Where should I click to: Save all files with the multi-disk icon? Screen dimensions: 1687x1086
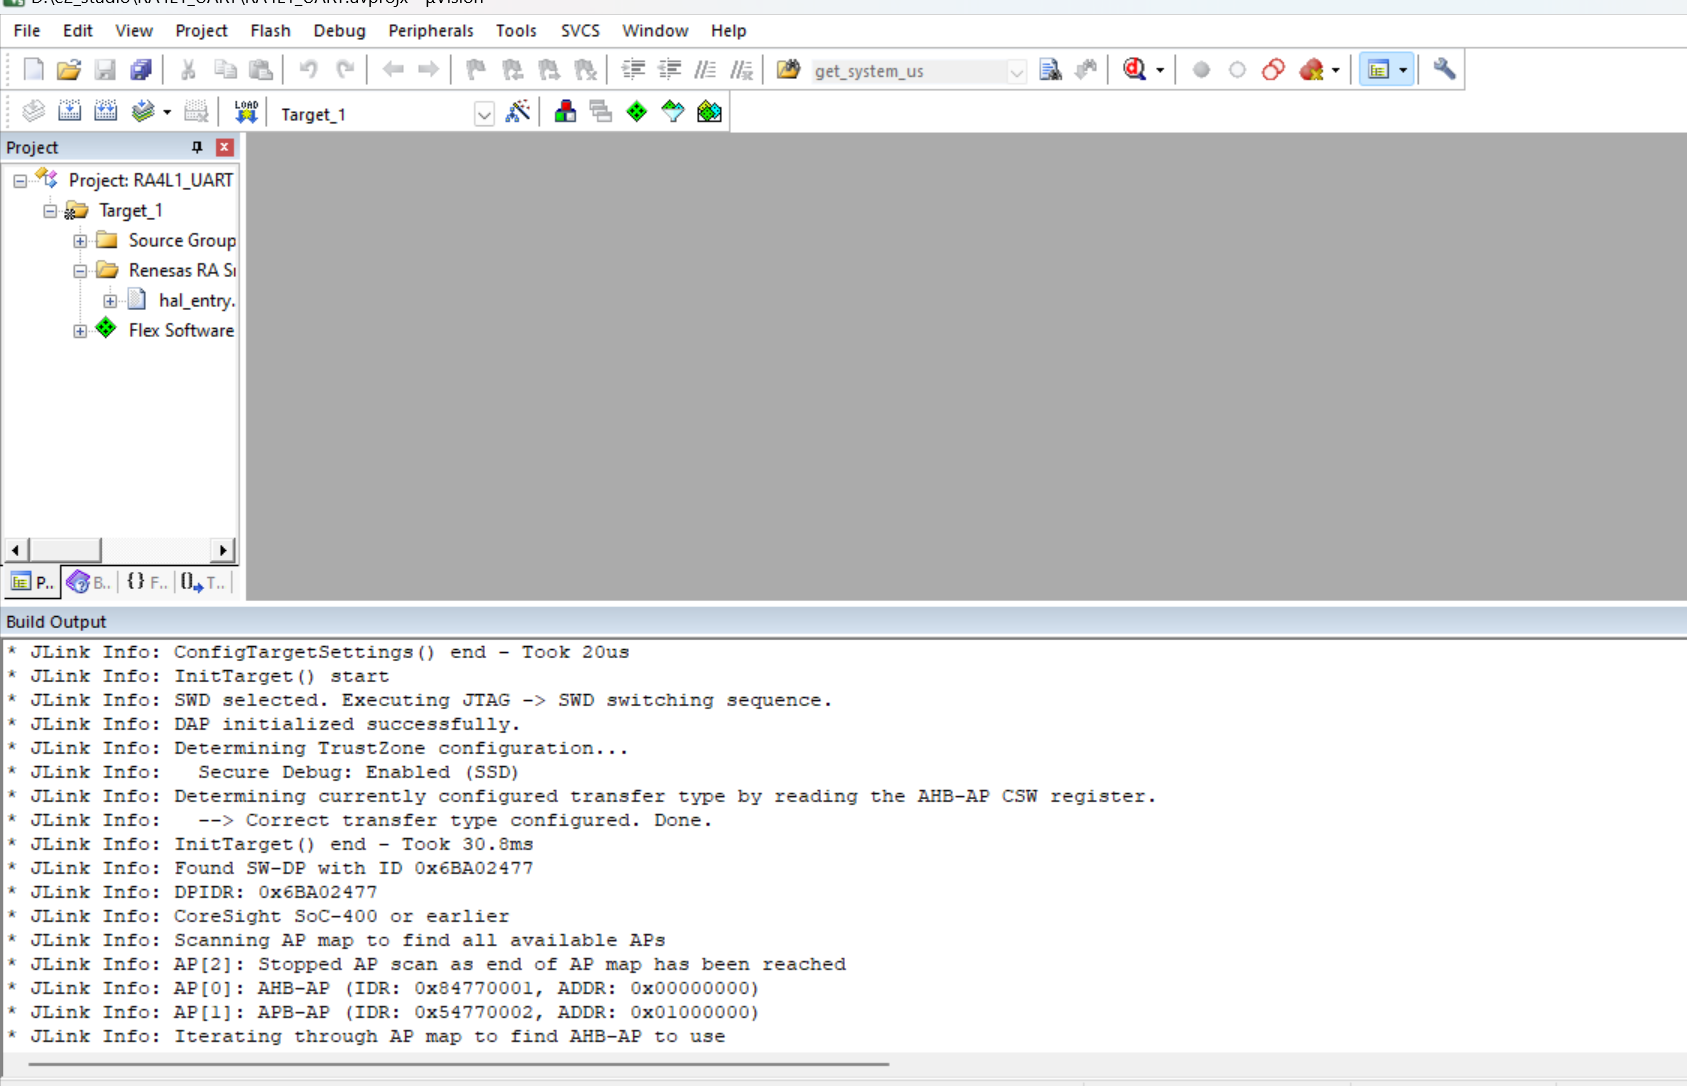[x=141, y=70]
